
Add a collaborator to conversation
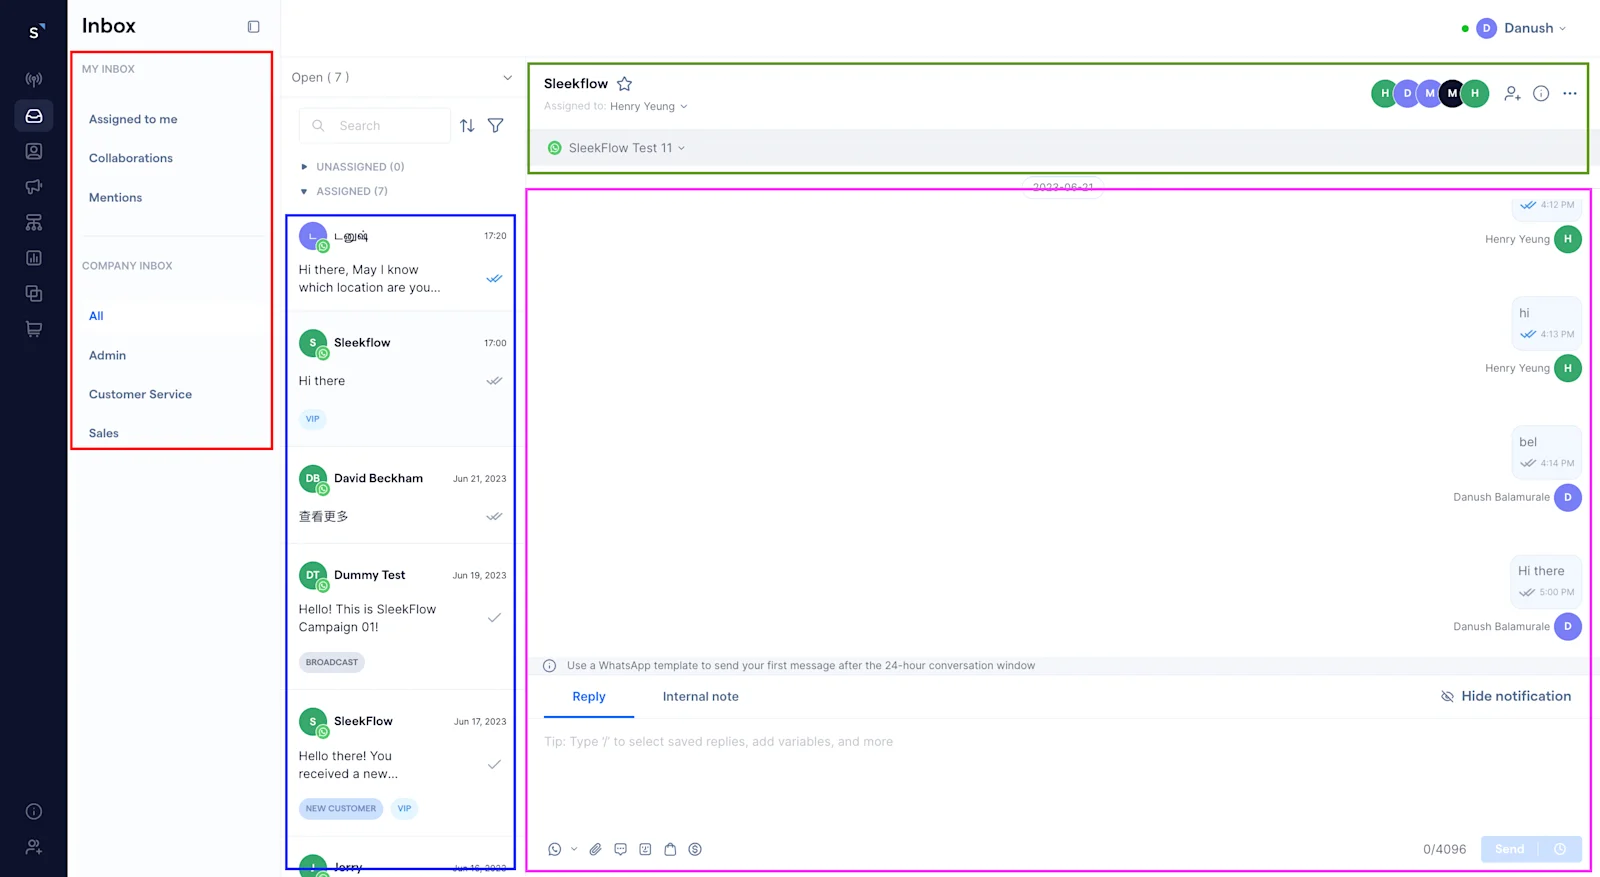click(x=1512, y=93)
